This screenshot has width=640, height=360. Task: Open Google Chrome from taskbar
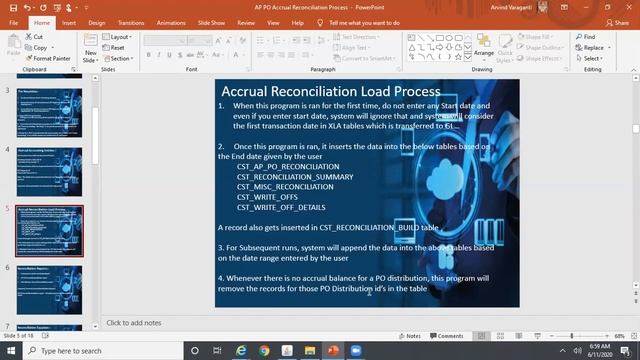[x=264, y=351]
